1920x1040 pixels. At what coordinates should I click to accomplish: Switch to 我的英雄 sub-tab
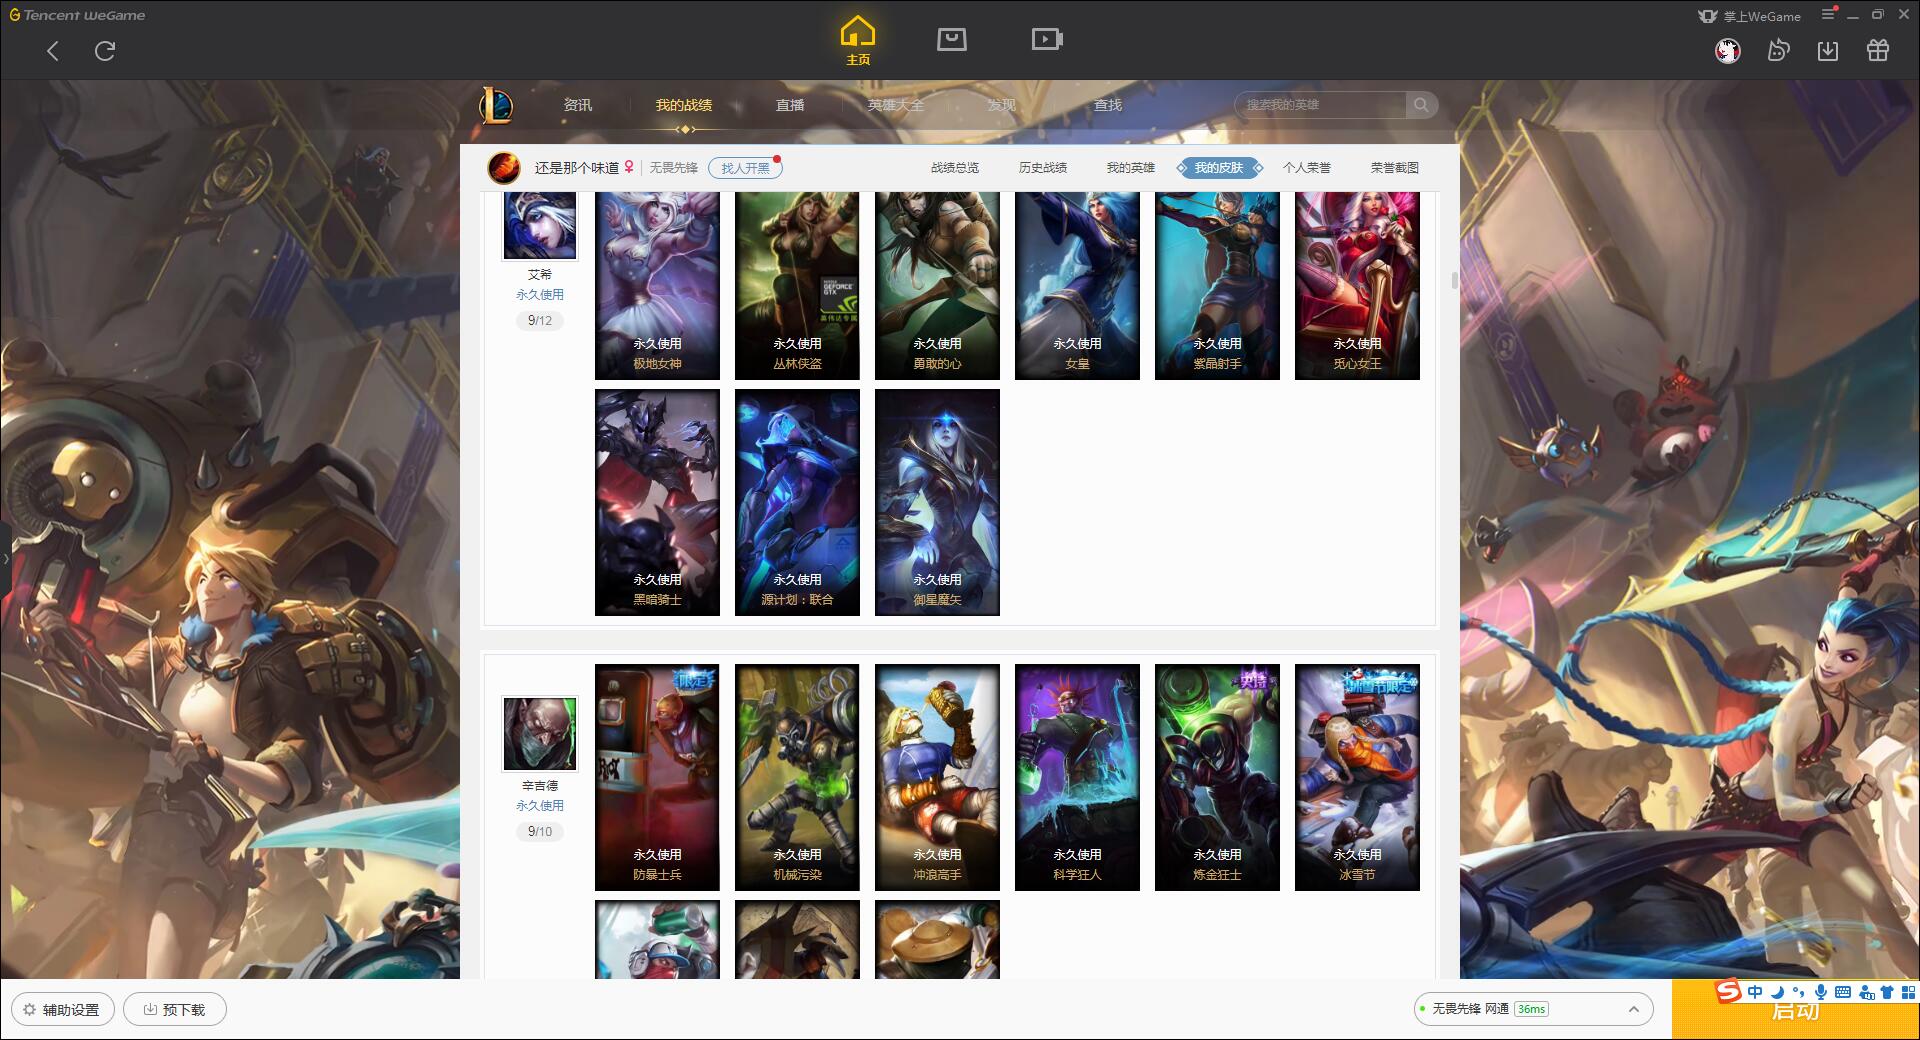click(1131, 168)
